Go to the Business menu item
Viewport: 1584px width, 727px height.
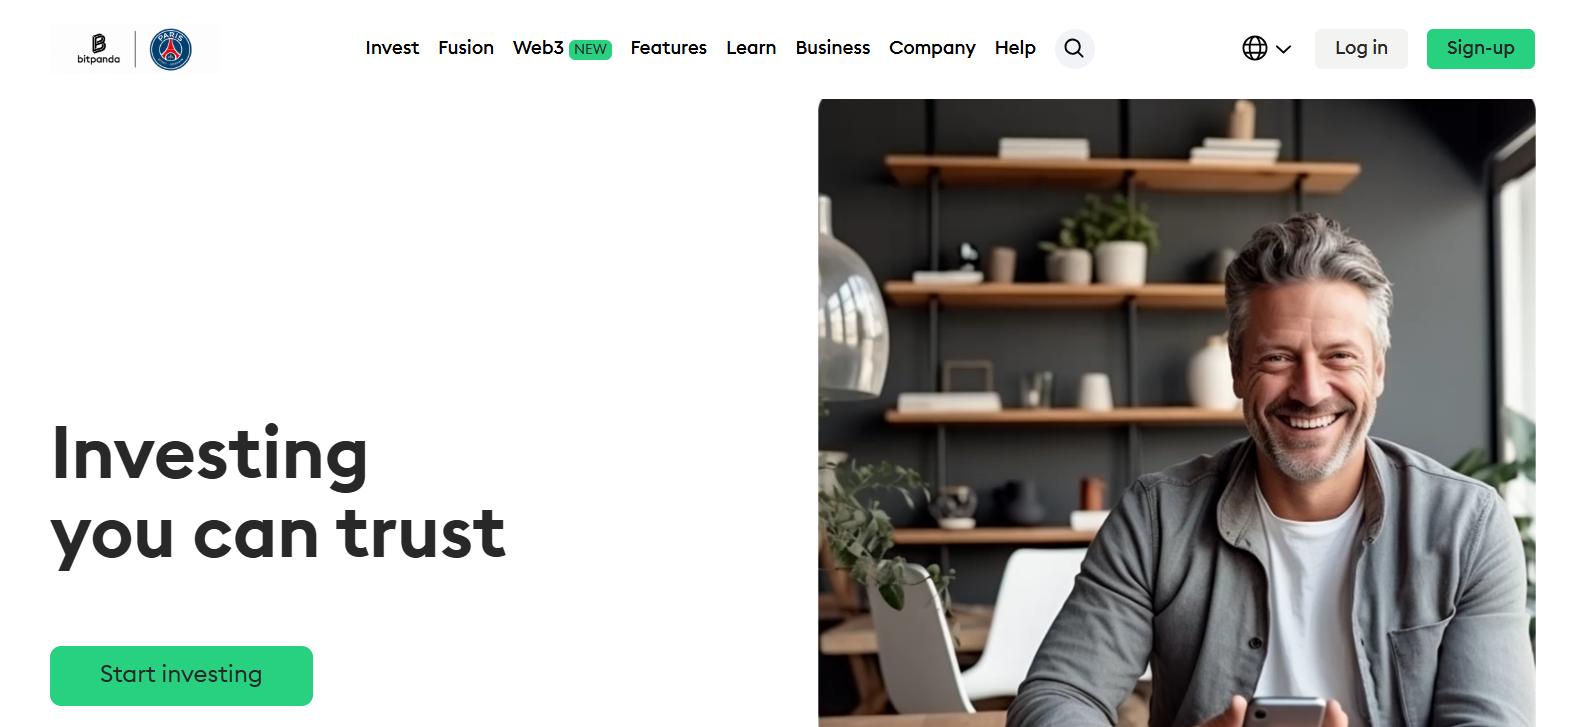[833, 48]
